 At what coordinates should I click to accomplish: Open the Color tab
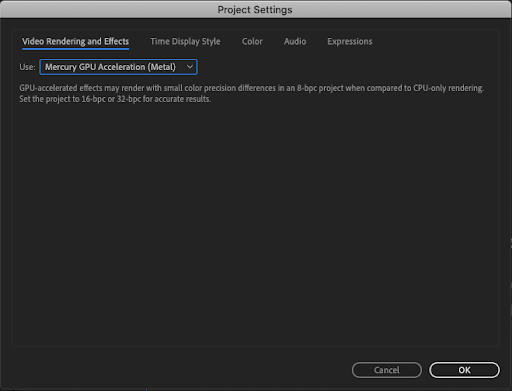pyautogui.click(x=252, y=41)
